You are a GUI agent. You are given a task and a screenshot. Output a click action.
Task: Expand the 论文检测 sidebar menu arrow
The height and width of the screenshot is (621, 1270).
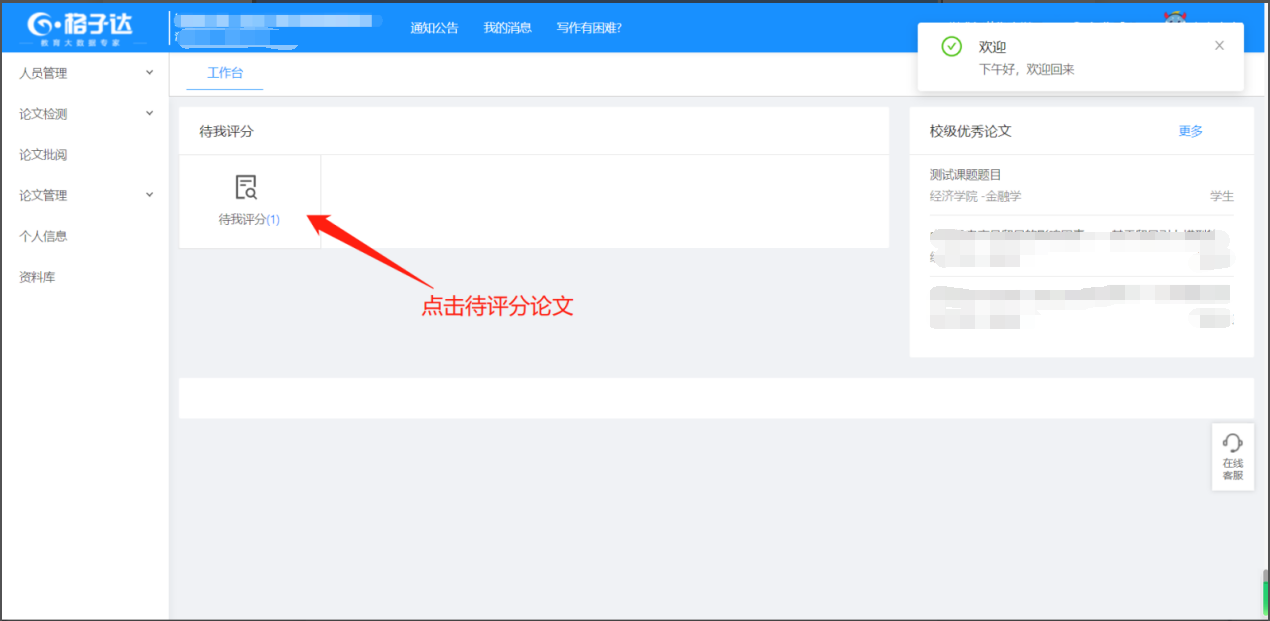click(150, 113)
